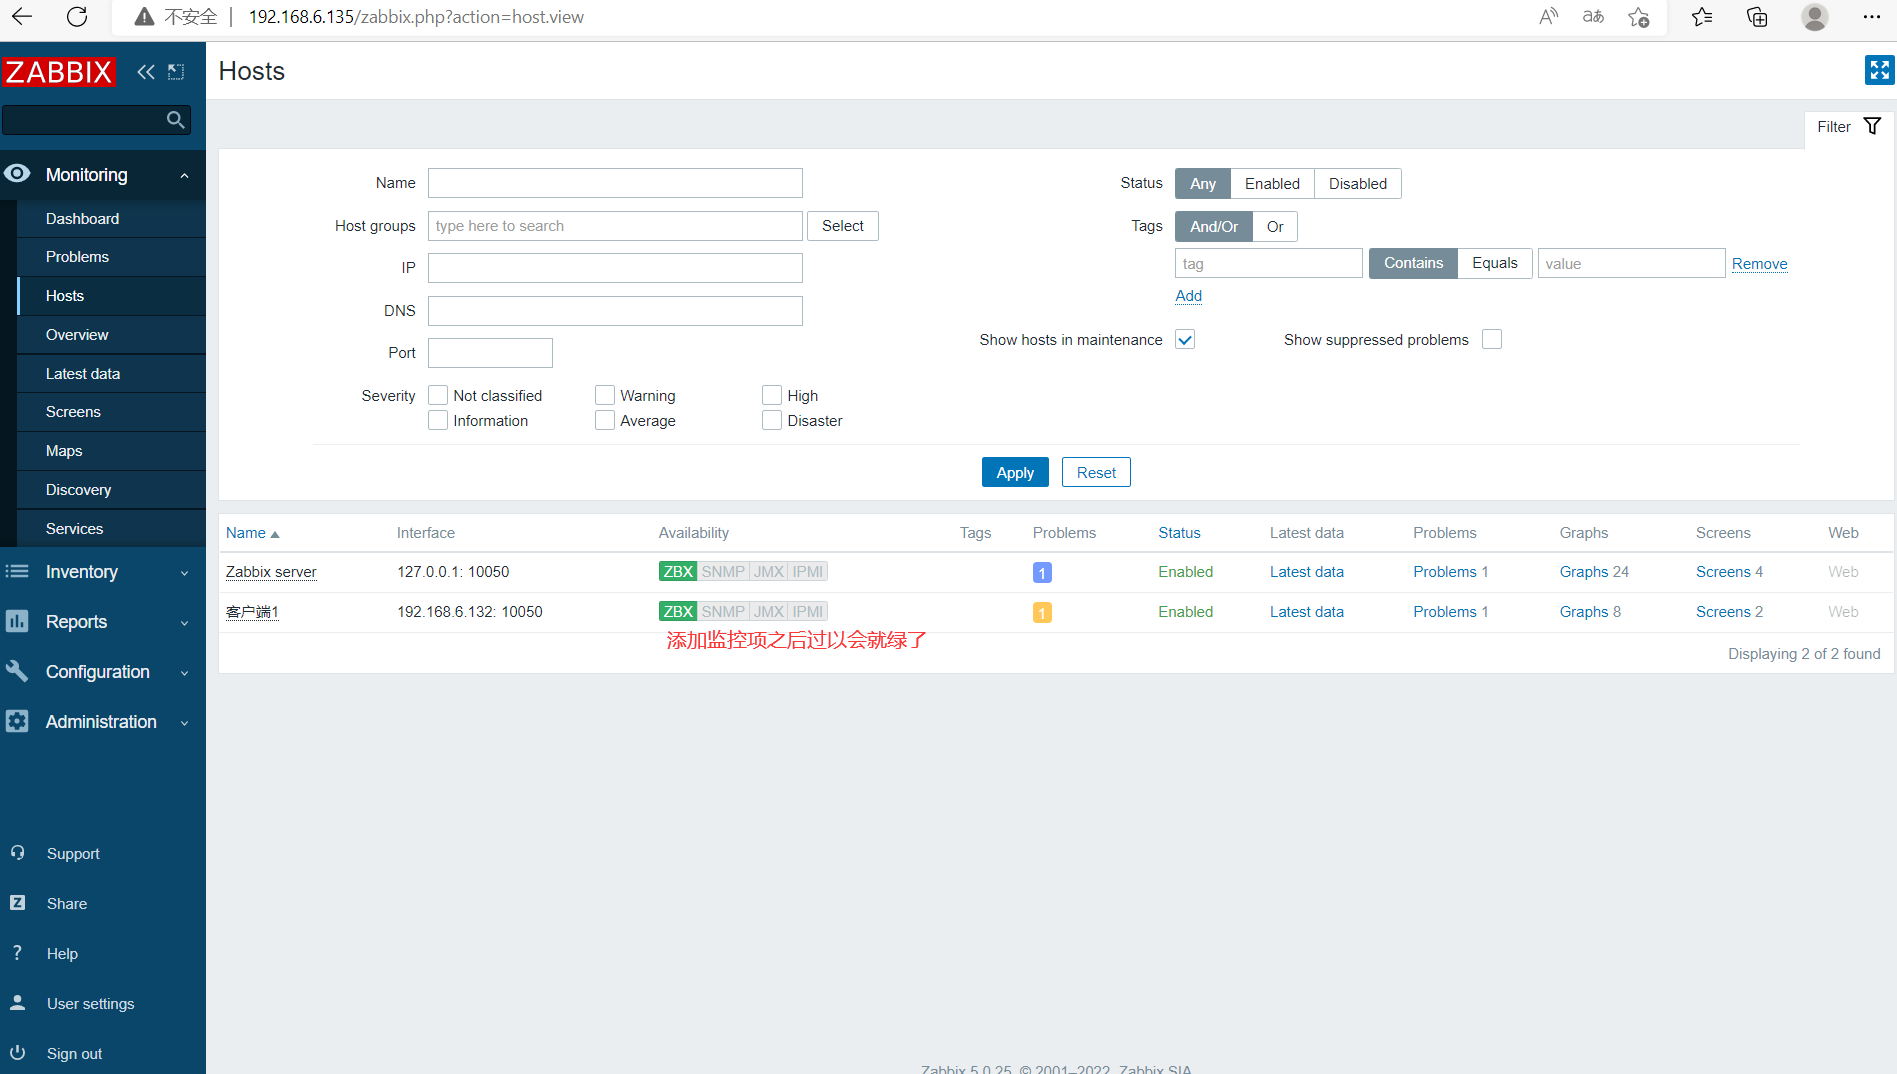
Task: Check the Warning severity box
Action: click(x=605, y=395)
